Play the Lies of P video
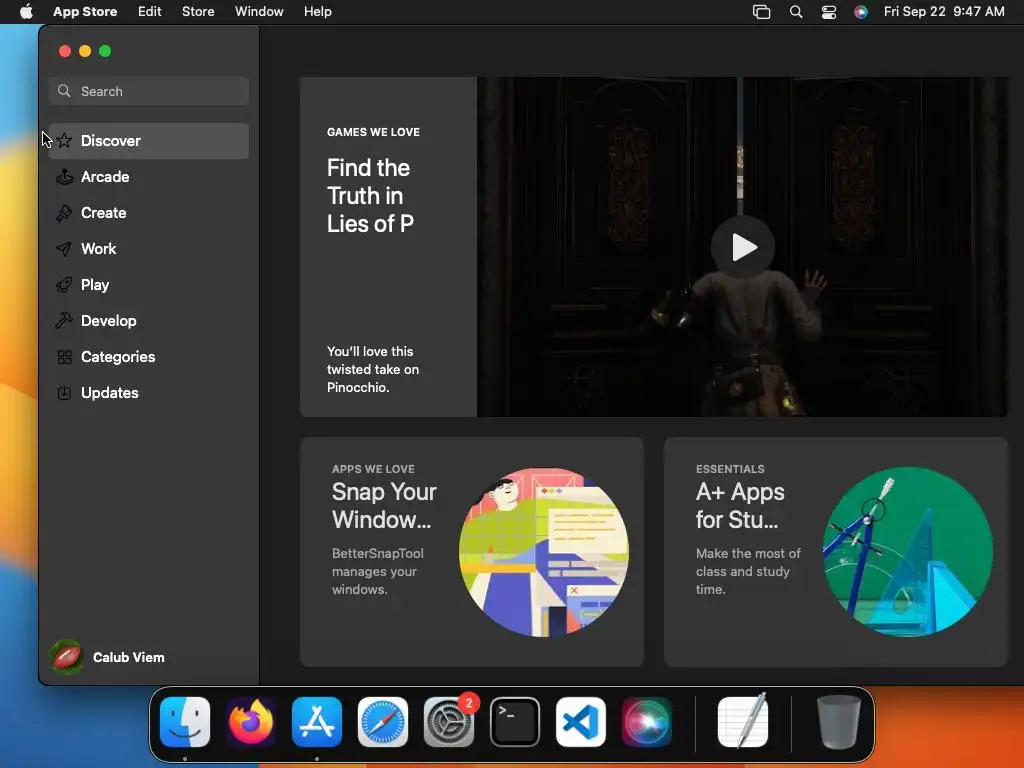 pyautogui.click(x=743, y=247)
